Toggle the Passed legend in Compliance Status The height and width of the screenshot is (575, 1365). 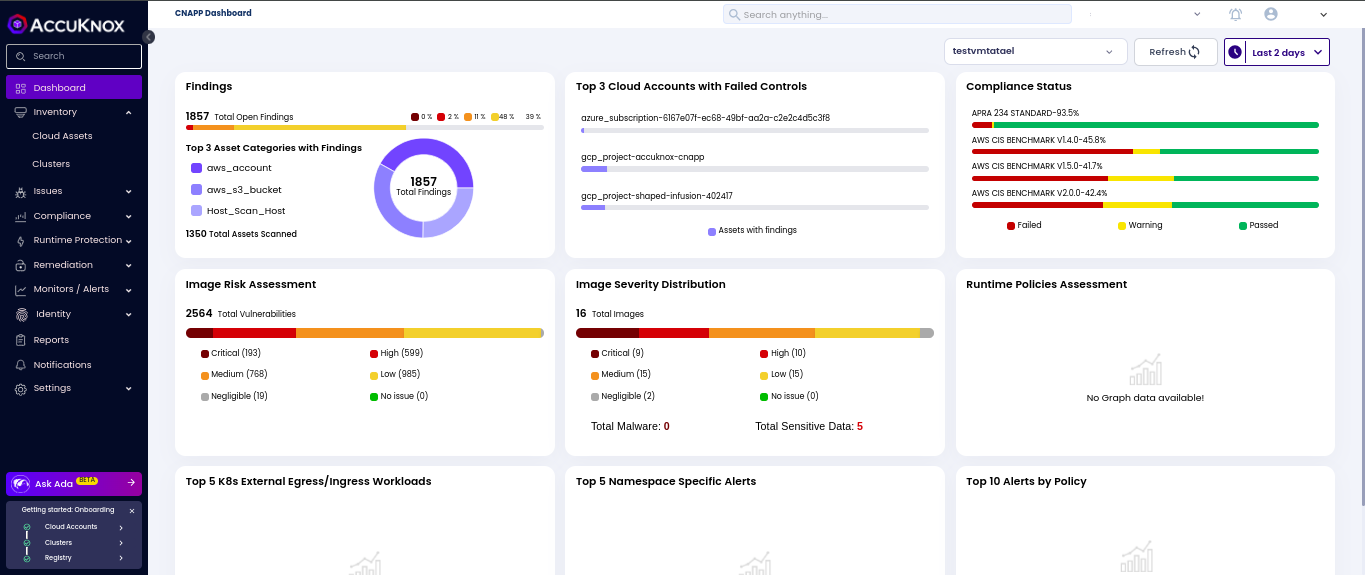pos(1259,225)
